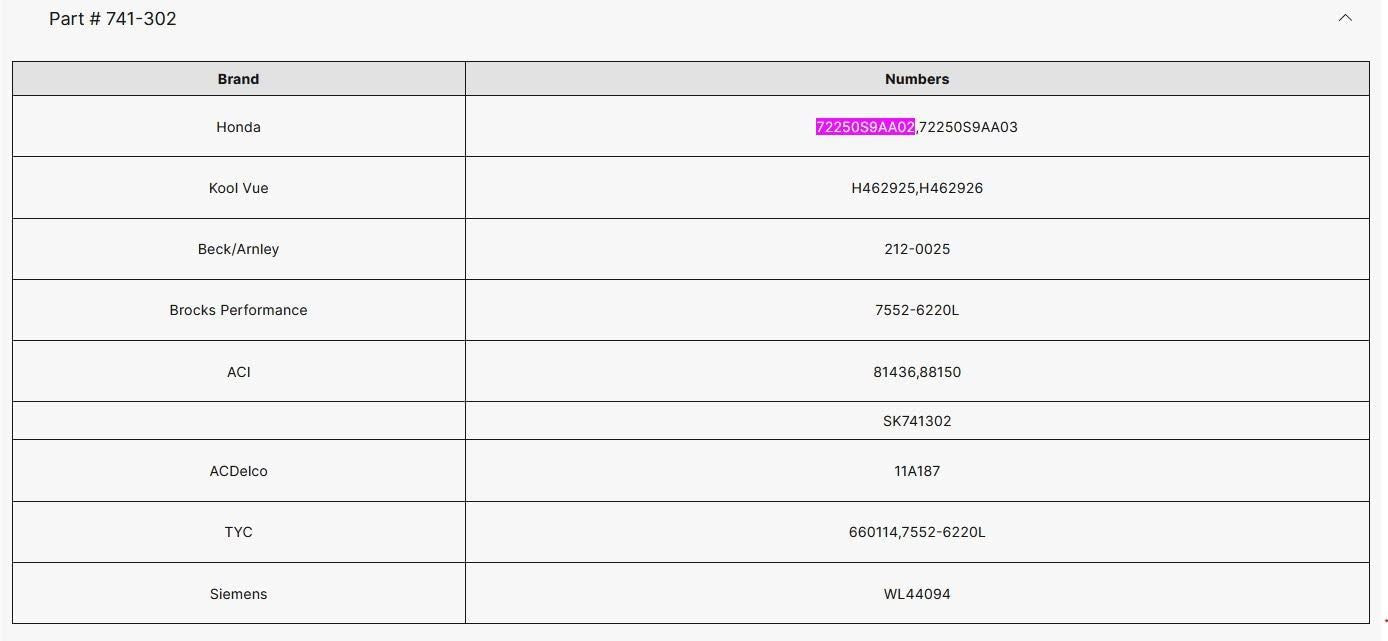Click ACI numbers 81436,88150
1388x641 pixels.
917,372
